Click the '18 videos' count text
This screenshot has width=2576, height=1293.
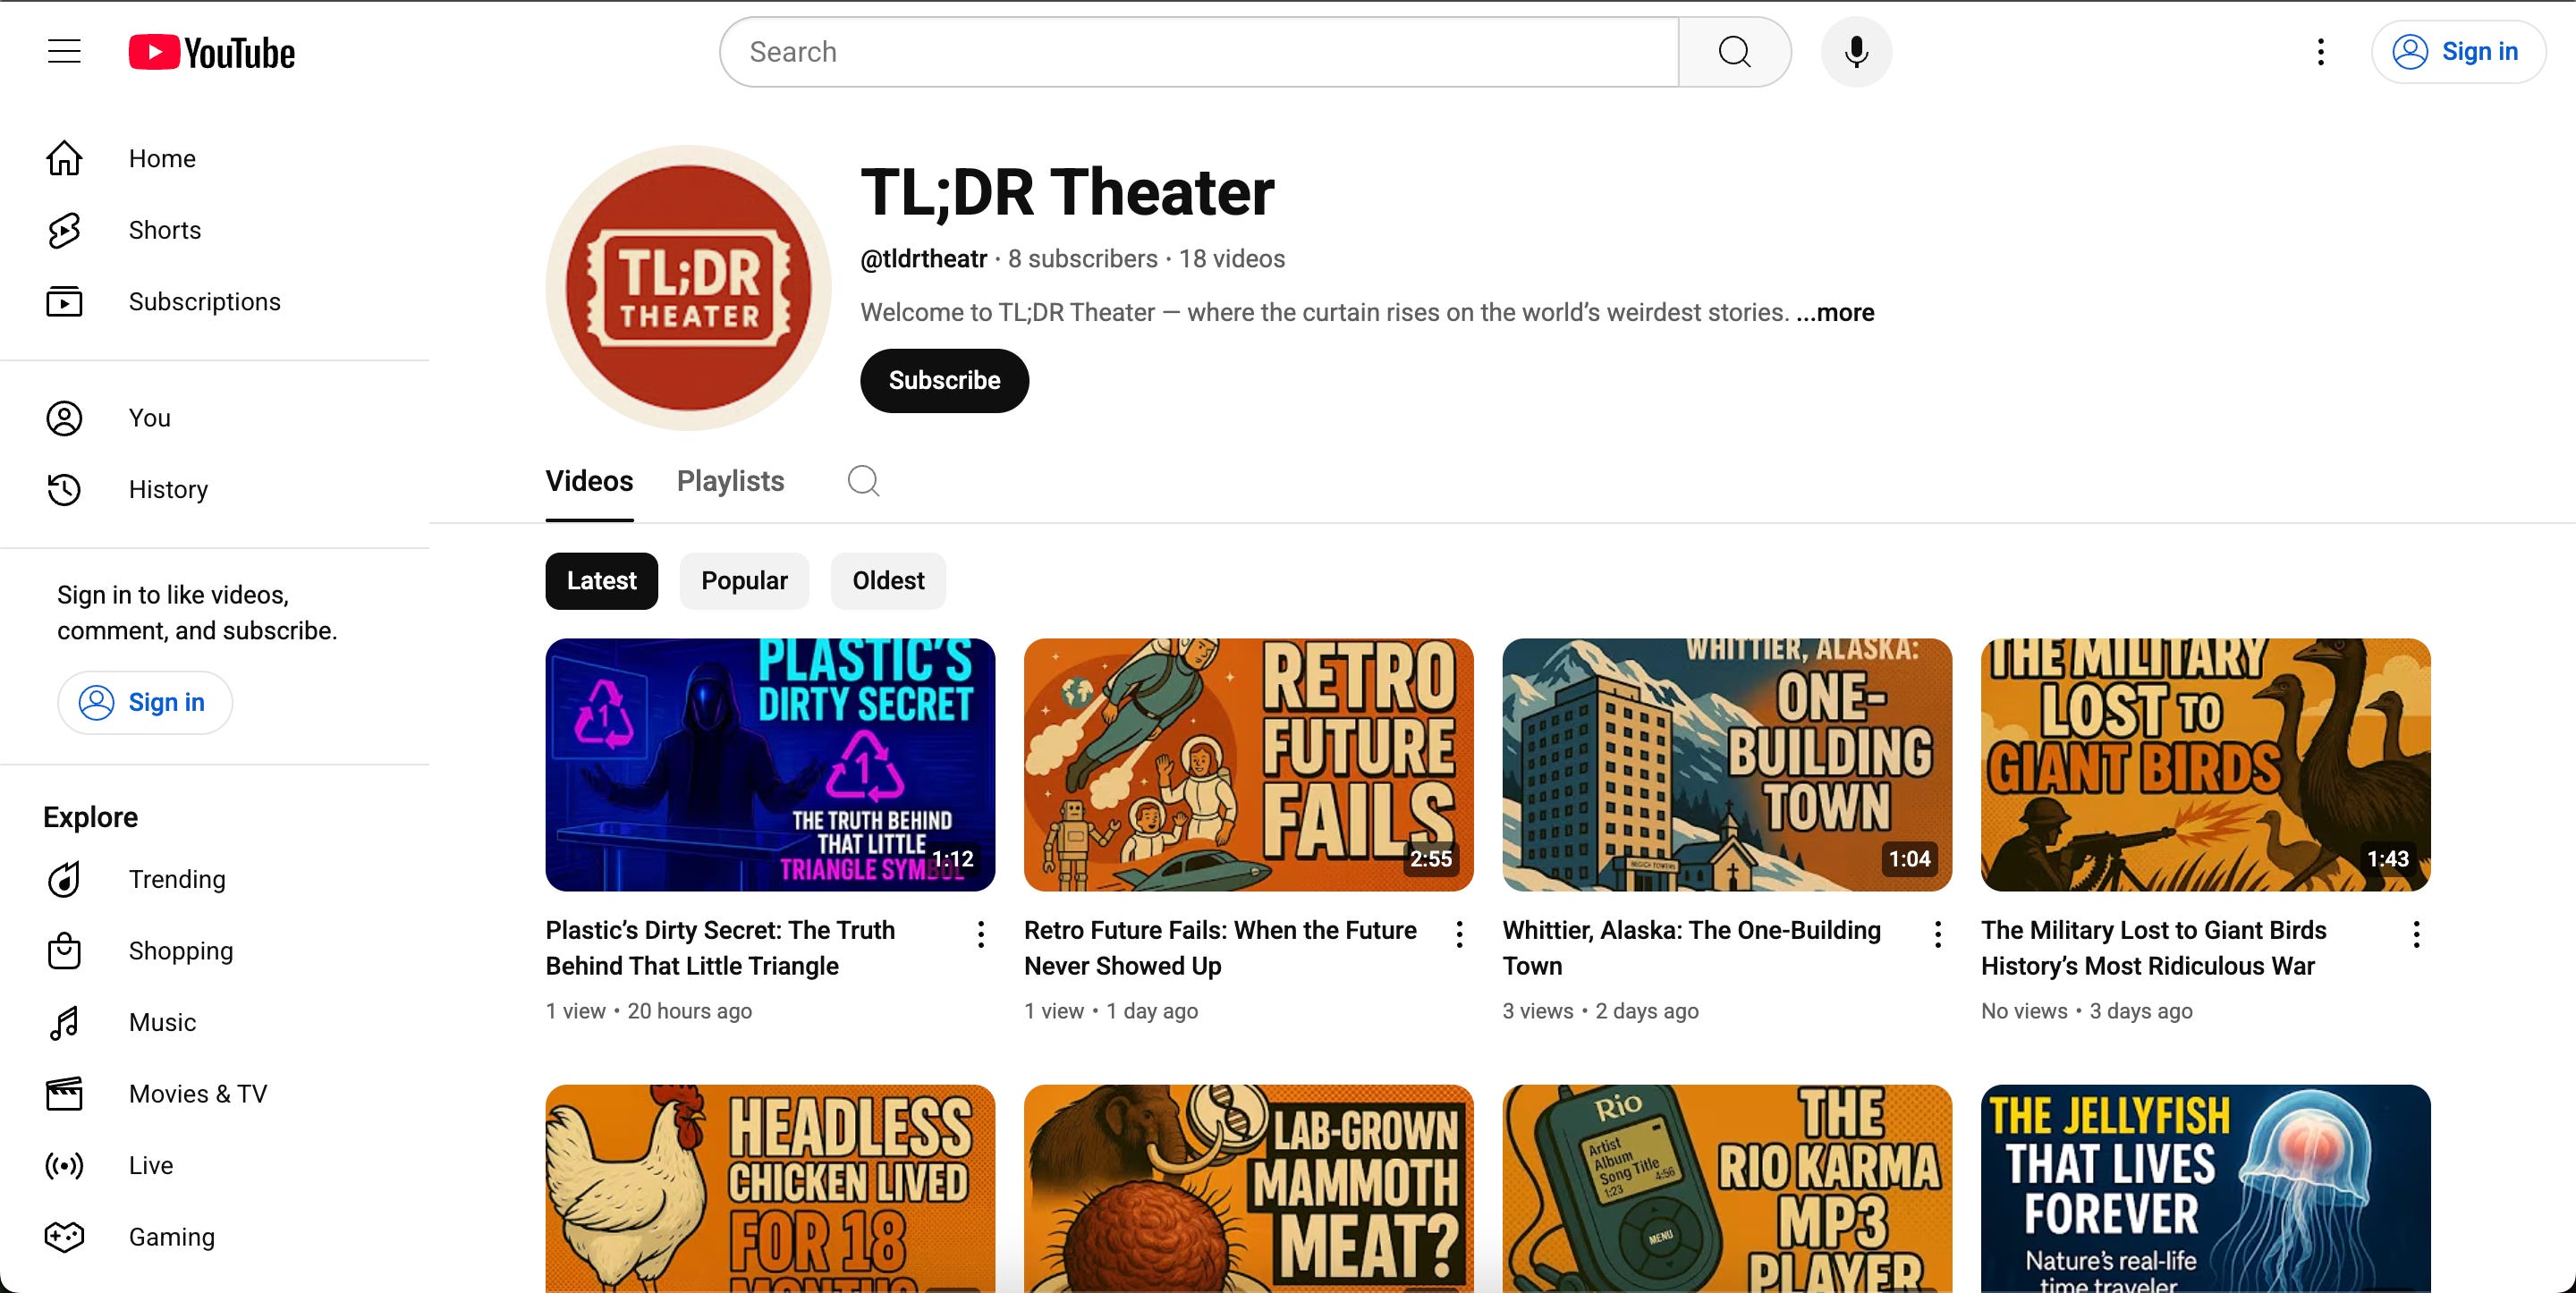point(1232,259)
